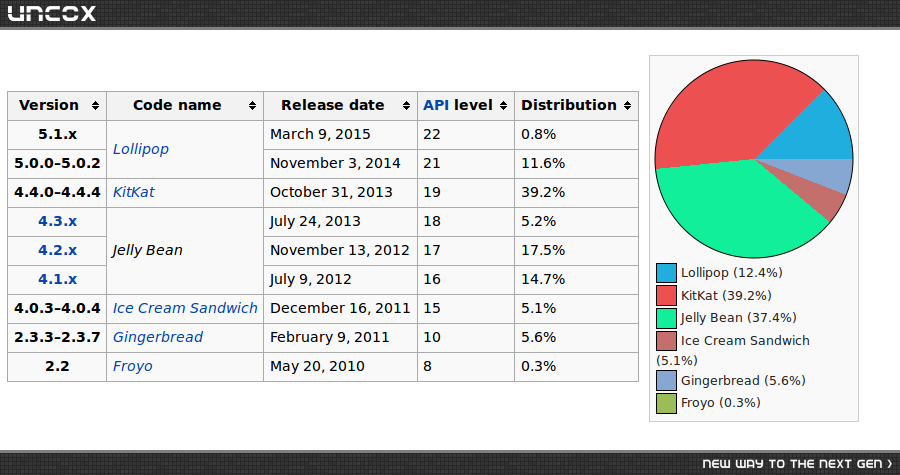The image size is (900, 475).
Task: Select the 'November 13, 2012' date cell
Action: (340, 251)
